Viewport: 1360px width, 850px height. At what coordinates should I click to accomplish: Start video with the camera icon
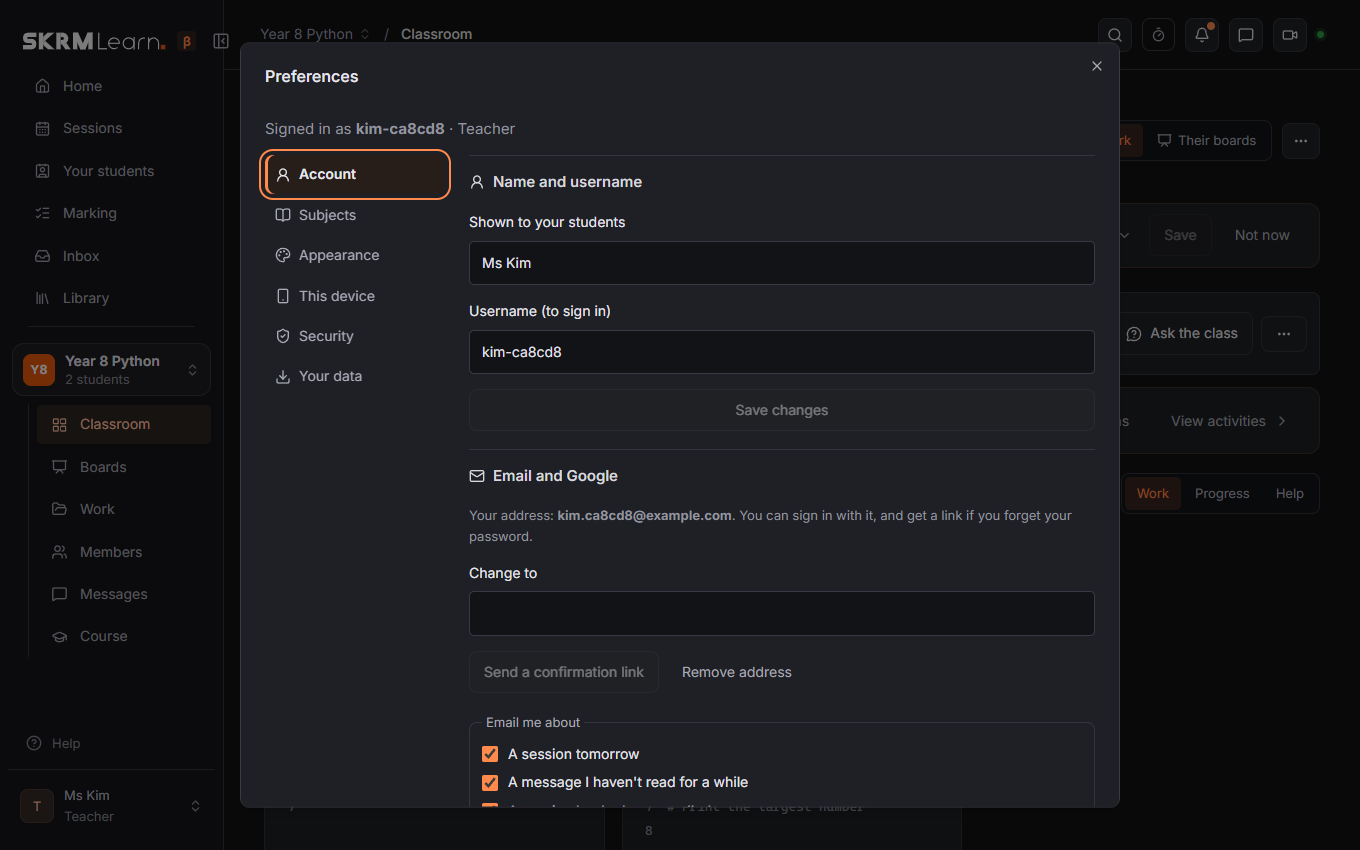1290,35
